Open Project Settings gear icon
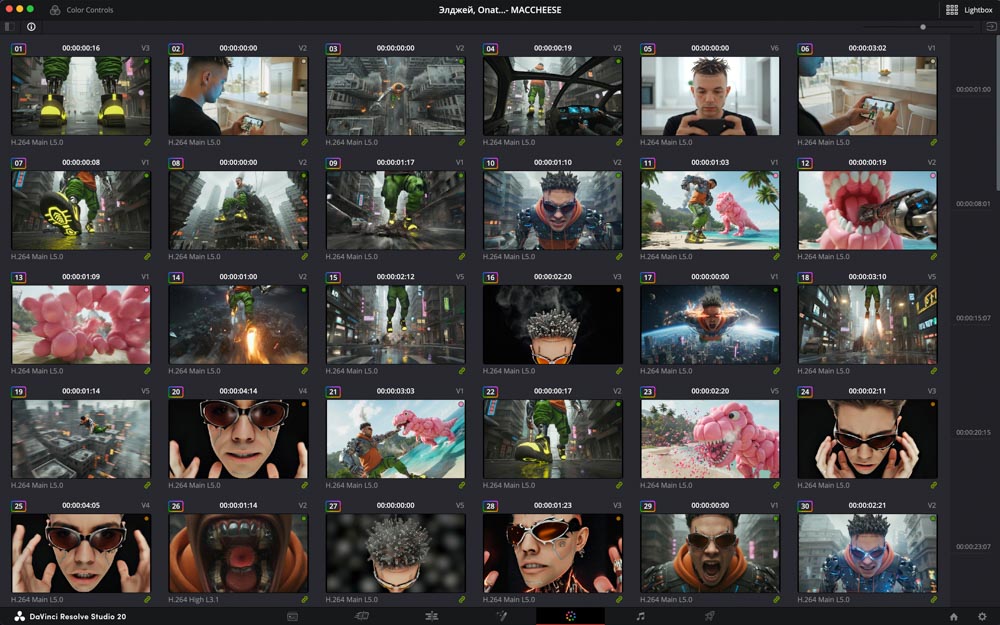 click(x=982, y=617)
